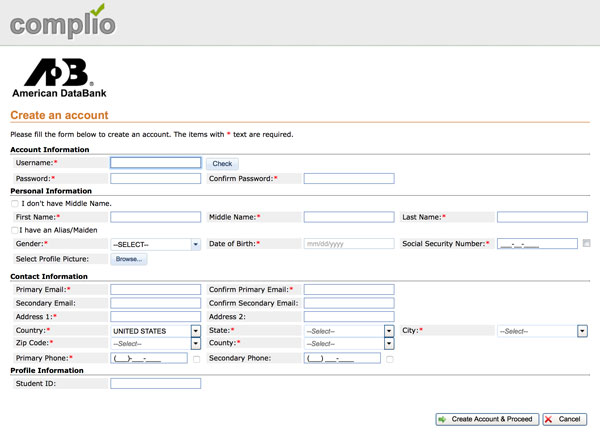Screen dimensions: 600x432
Task: Expand the City dropdown
Action: tap(581, 331)
